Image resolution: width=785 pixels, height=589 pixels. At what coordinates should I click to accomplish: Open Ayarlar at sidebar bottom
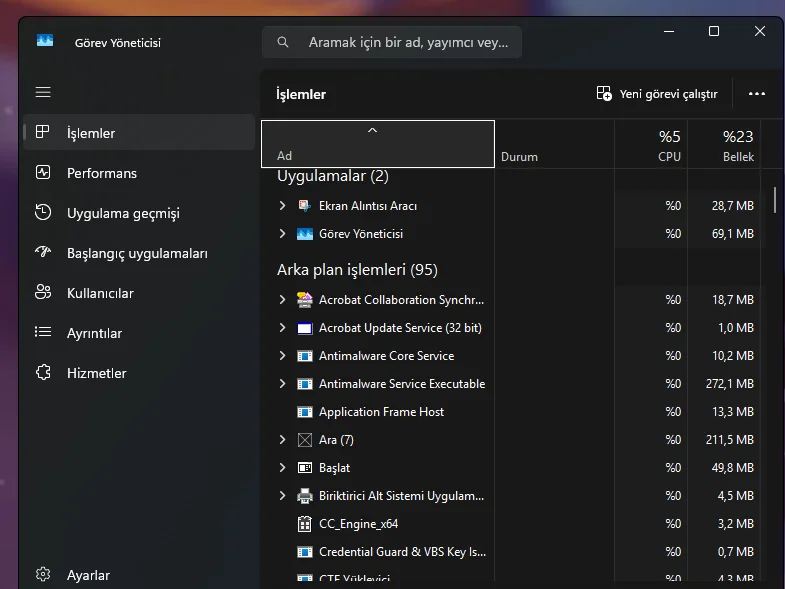(139, 574)
